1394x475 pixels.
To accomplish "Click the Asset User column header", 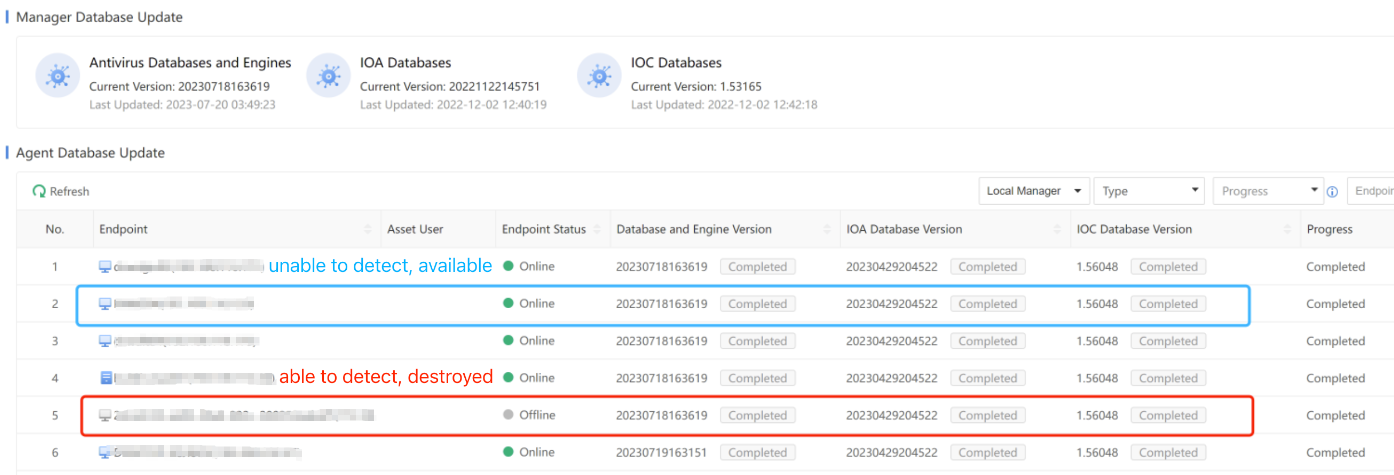I will click(x=415, y=230).
